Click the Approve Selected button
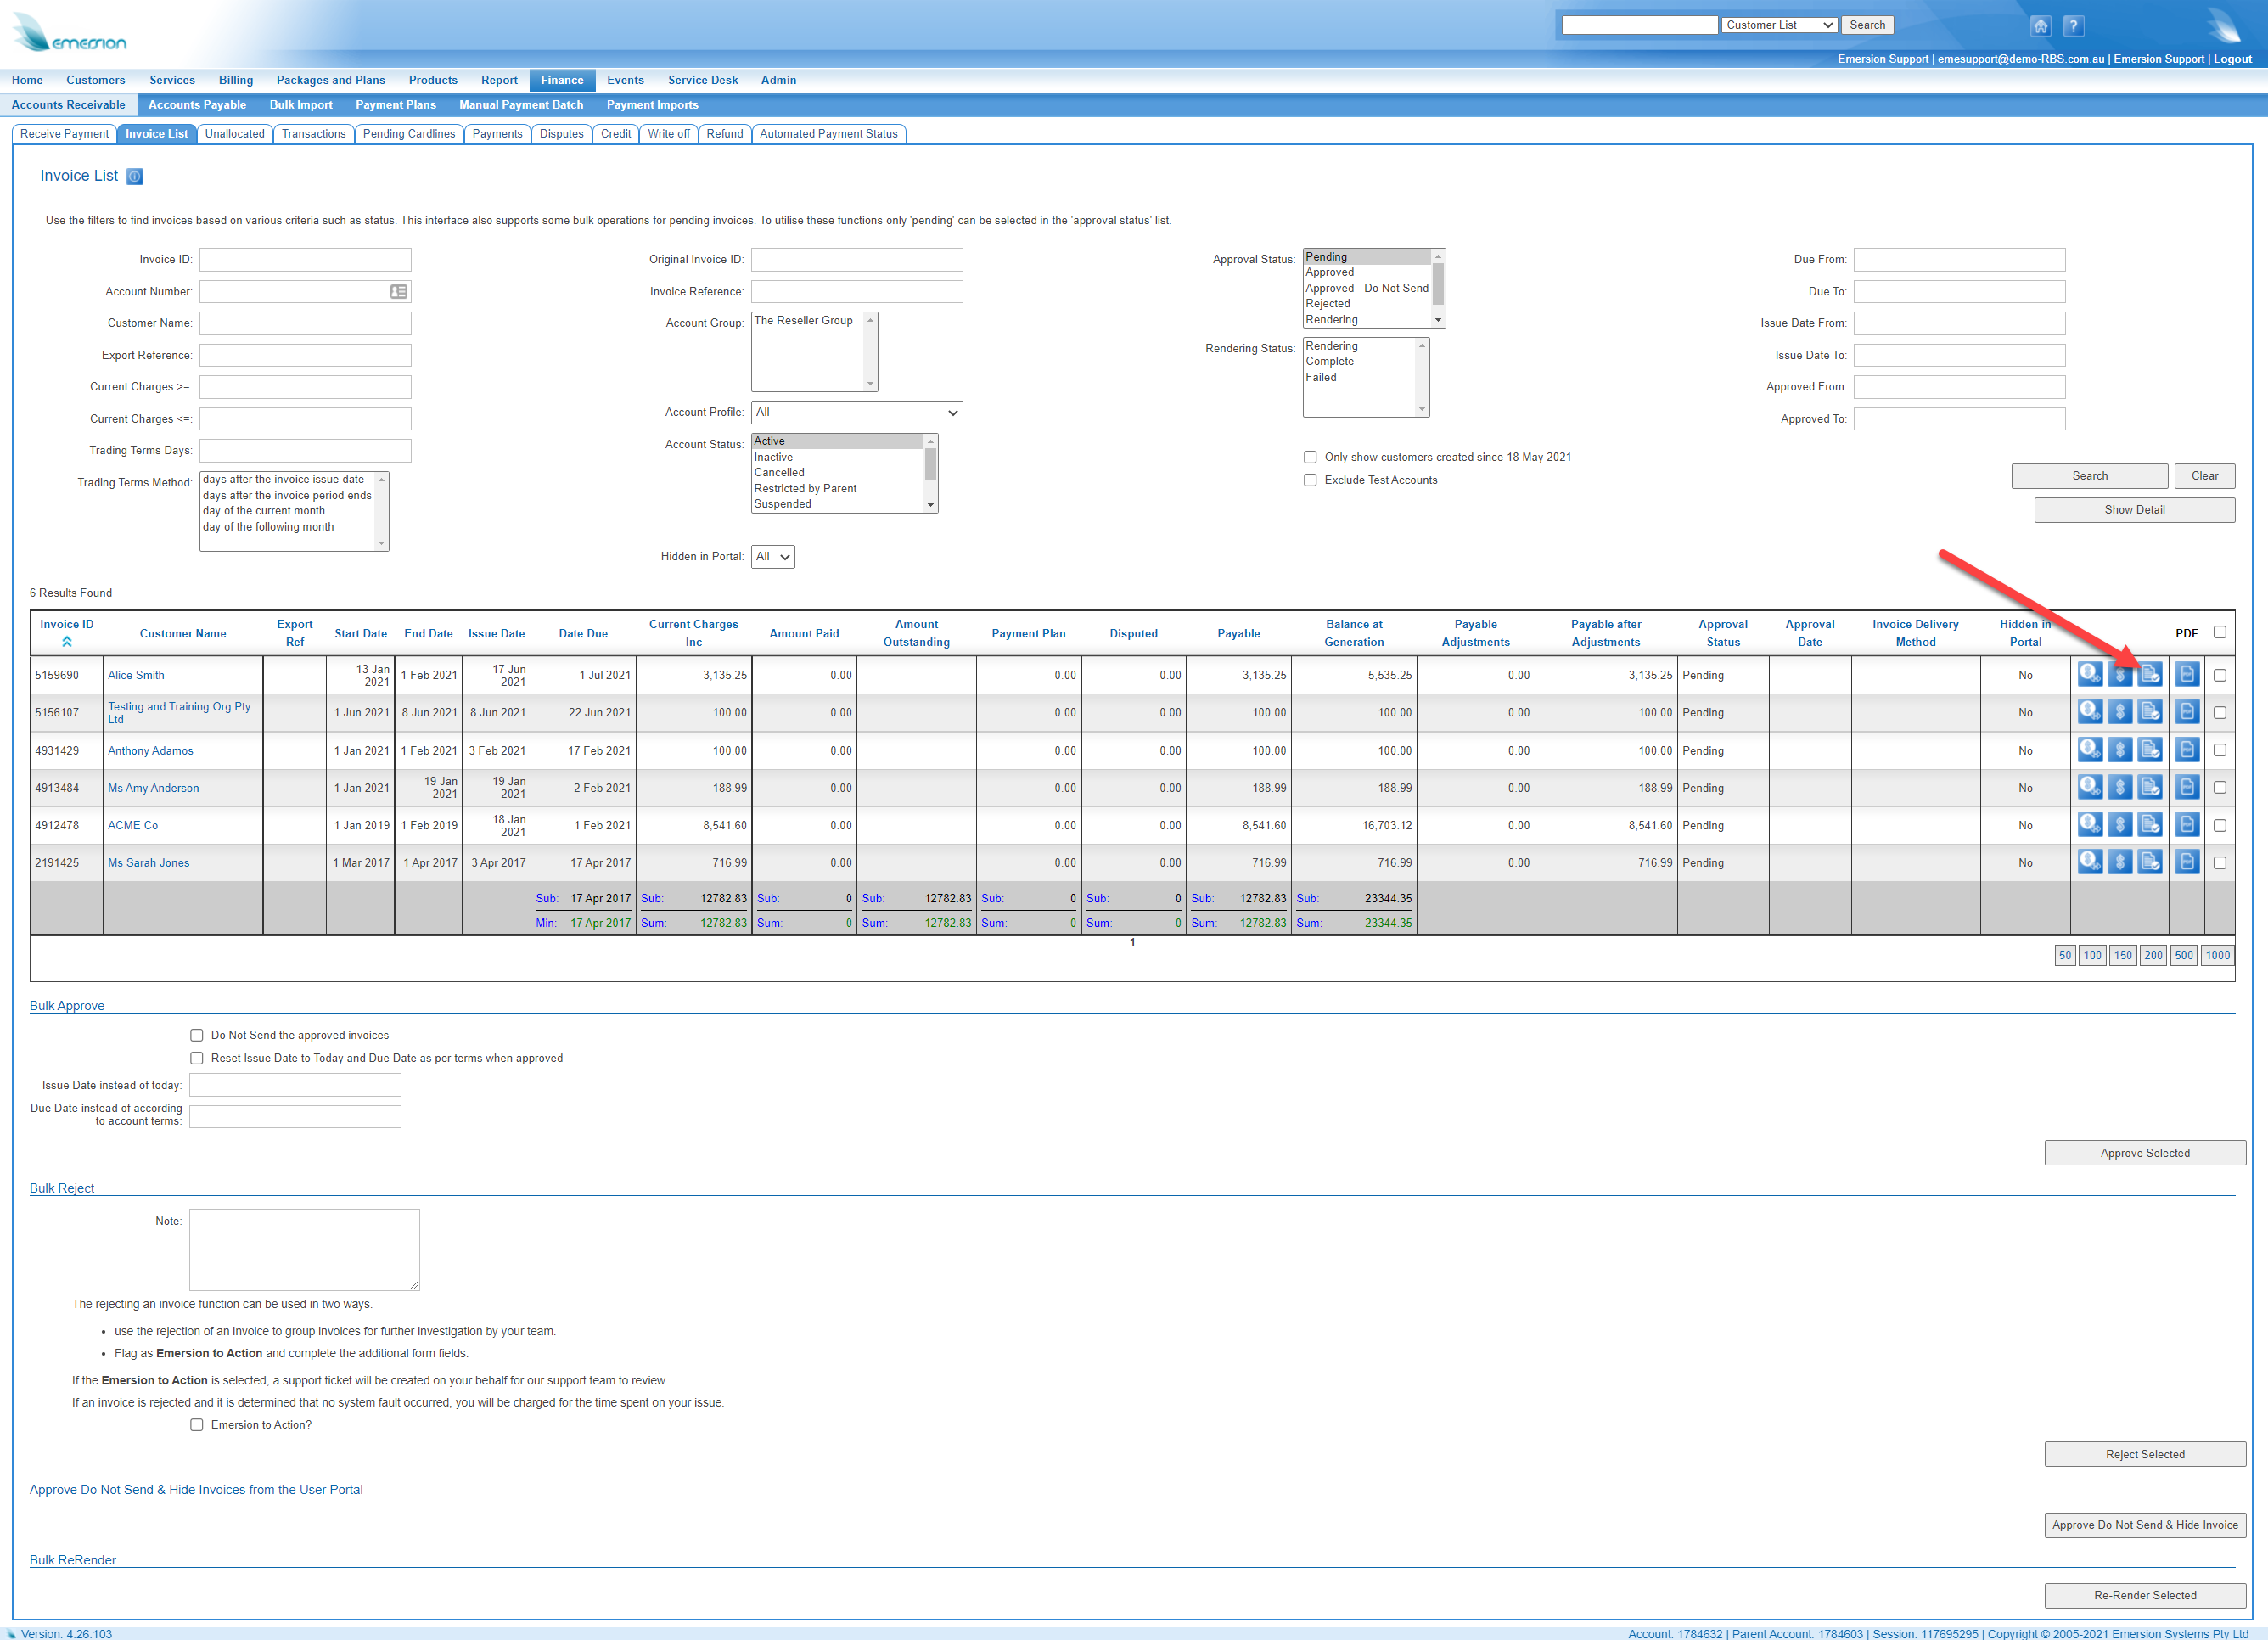 tap(2144, 1153)
